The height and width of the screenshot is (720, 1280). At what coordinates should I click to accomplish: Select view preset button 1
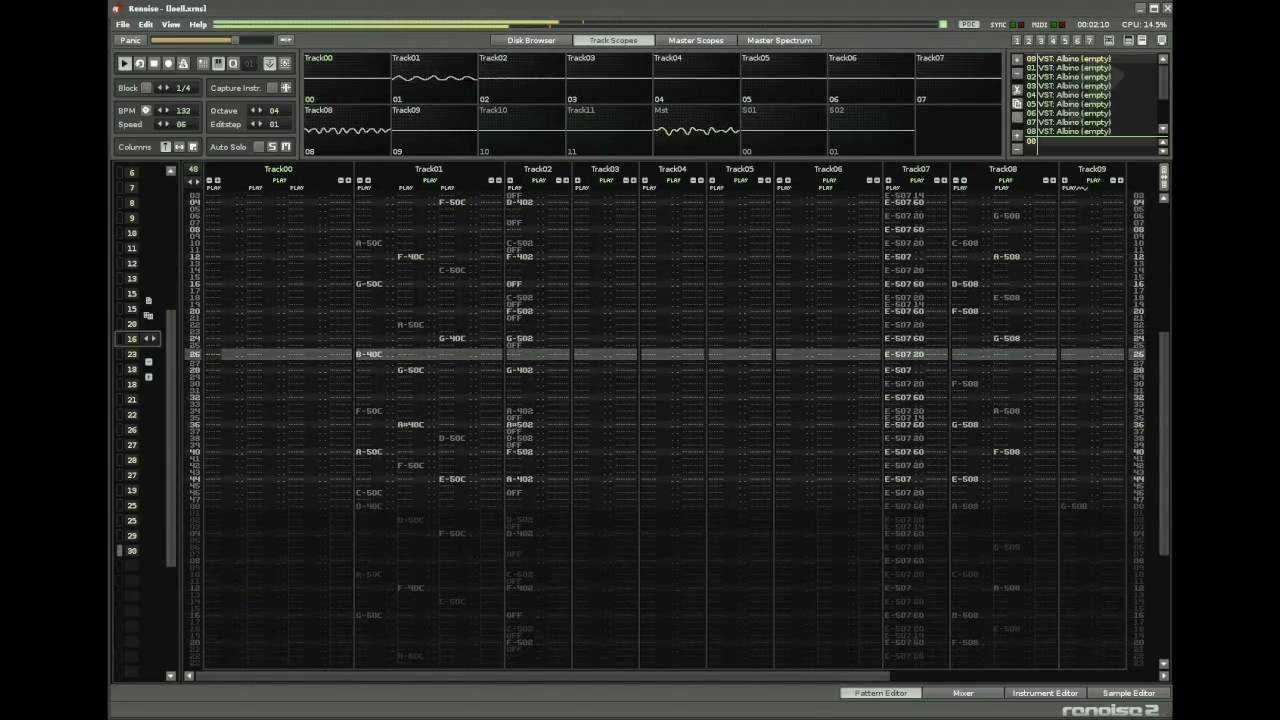[x=1017, y=40]
